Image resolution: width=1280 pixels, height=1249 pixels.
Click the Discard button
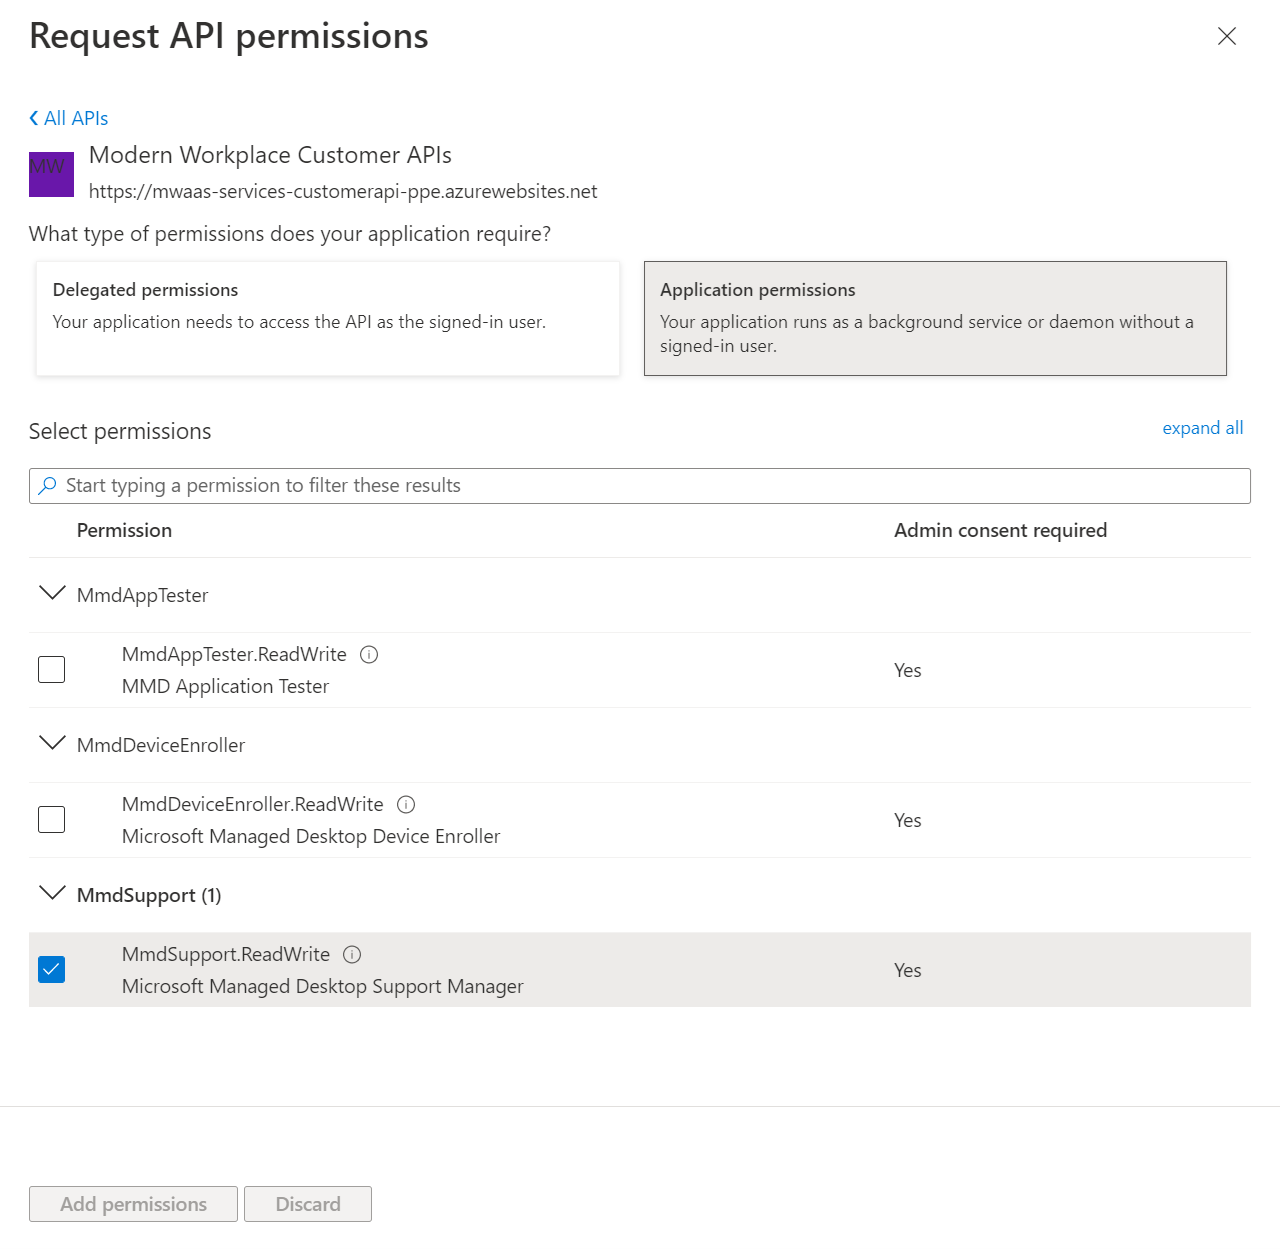[x=307, y=1203]
